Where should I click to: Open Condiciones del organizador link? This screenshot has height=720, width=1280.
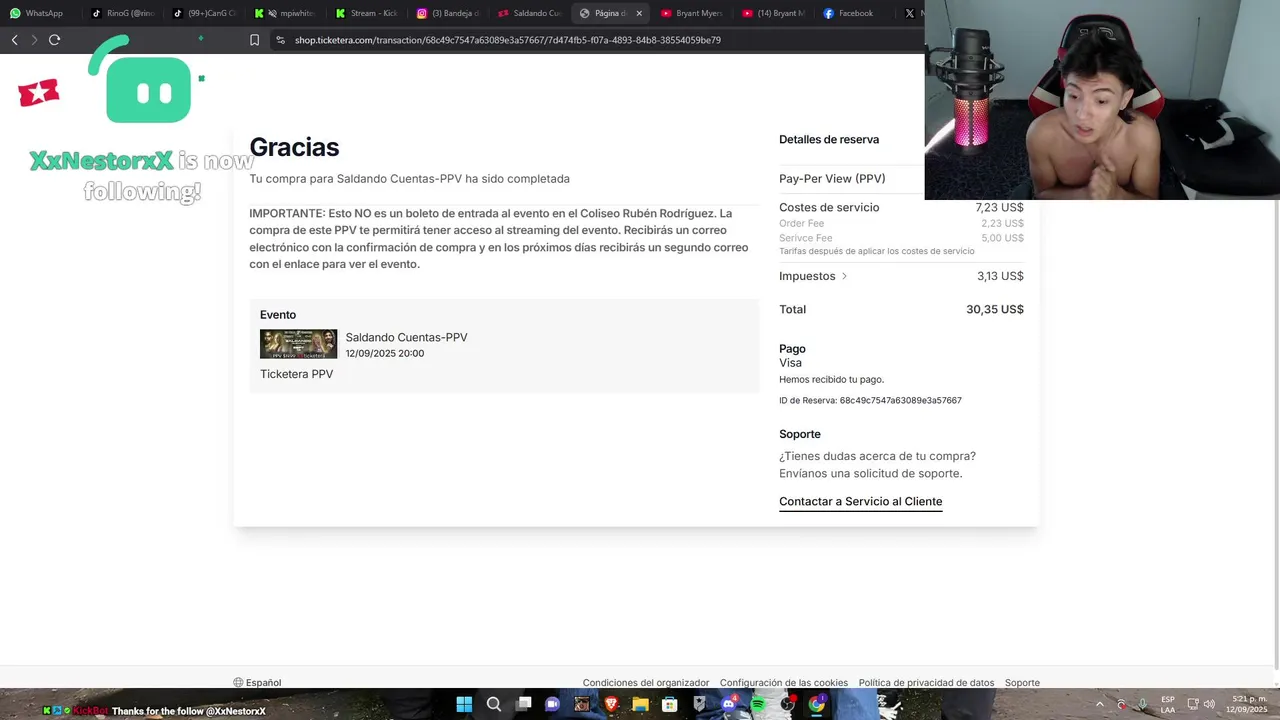pyautogui.click(x=646, y=683)
